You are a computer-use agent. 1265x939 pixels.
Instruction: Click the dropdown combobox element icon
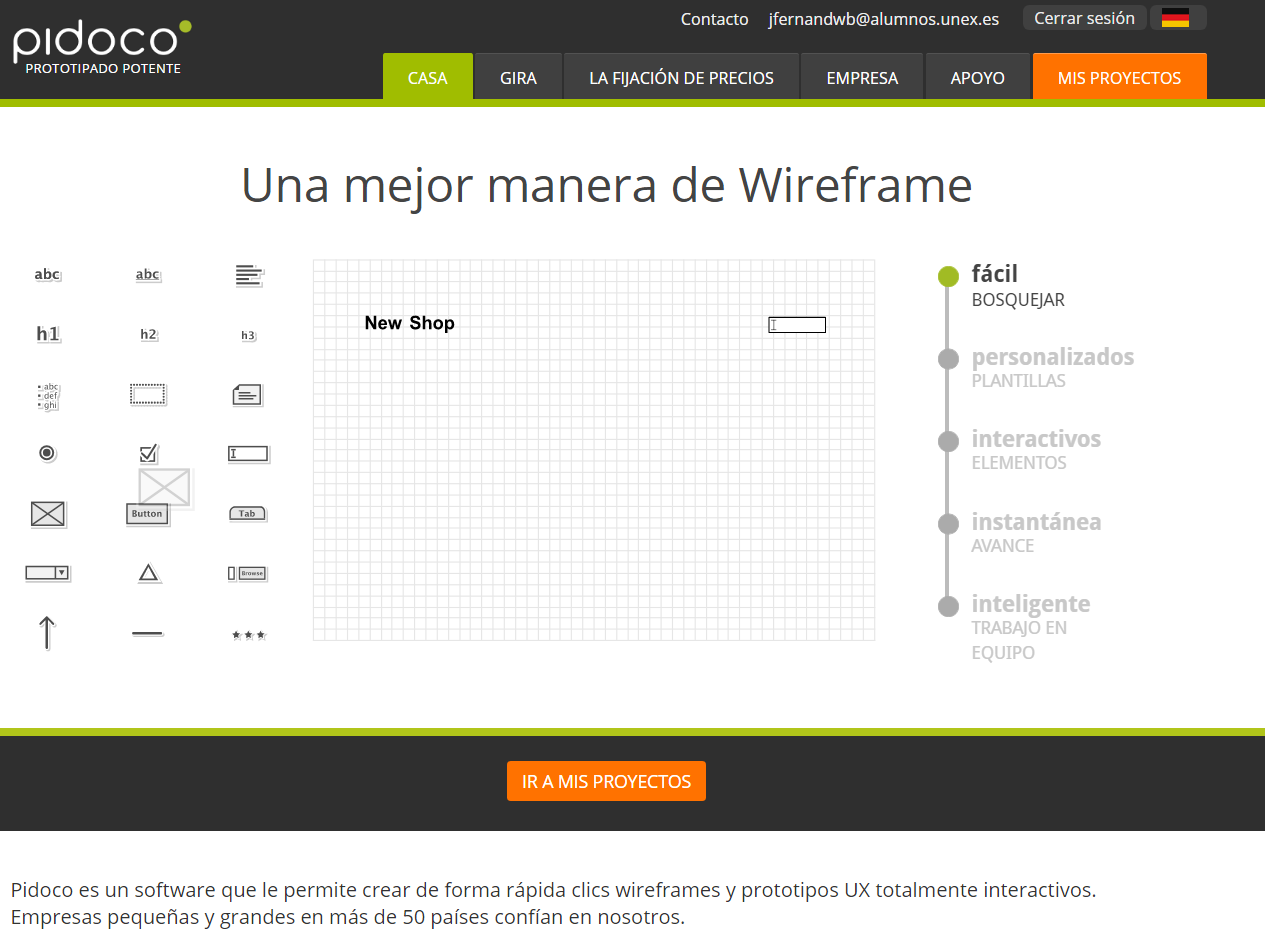coord(48,572)
